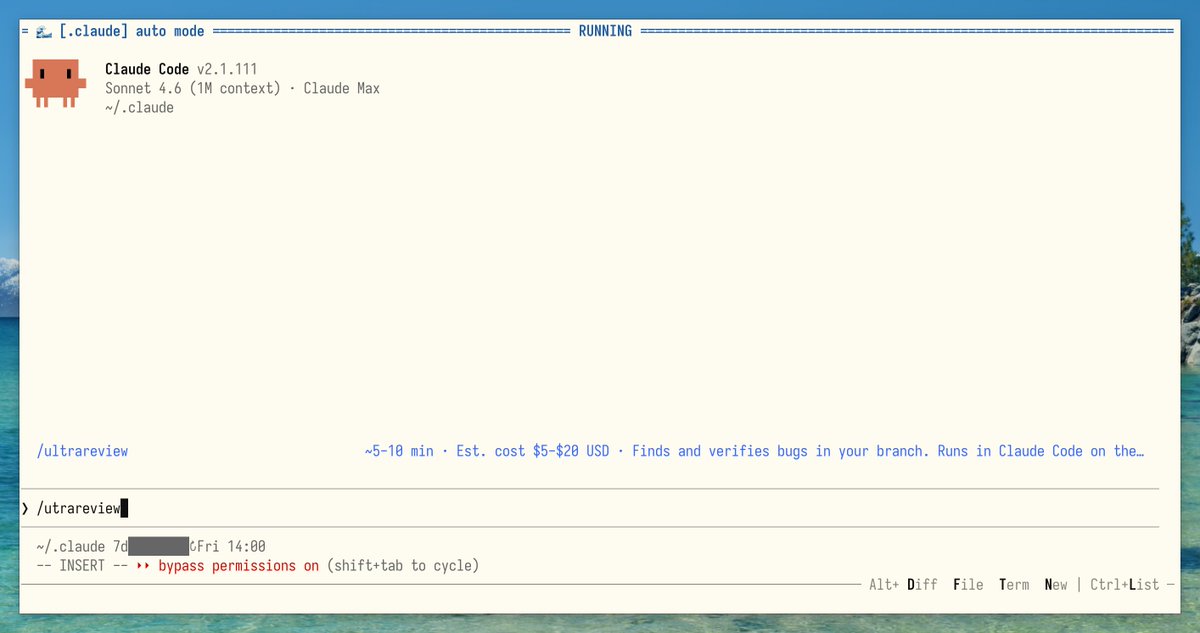The image size is (1200, 633).
Task: Click the /utrareview prompt input field
Action: (590, 508)
